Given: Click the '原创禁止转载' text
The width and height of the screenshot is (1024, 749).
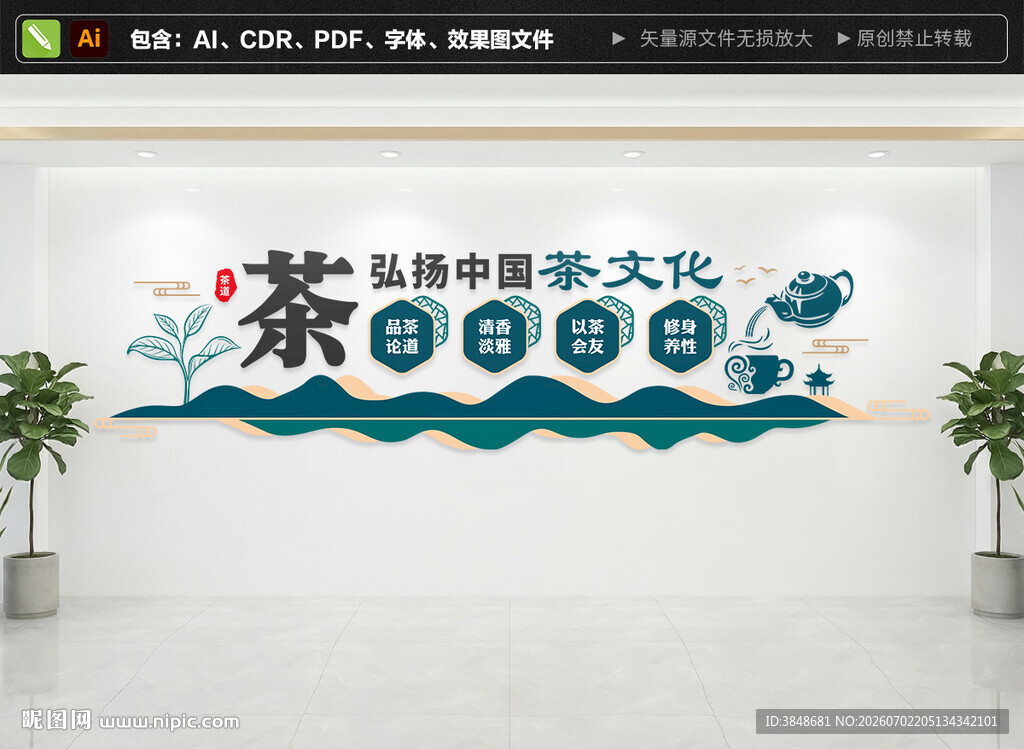Looking at the screenshot, I should (x=914, y=39).
